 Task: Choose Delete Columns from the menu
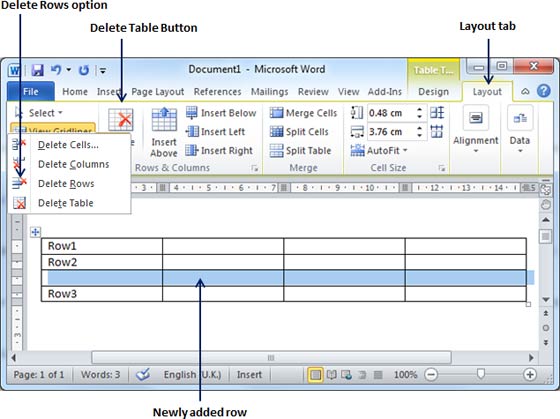click(69, 164)
